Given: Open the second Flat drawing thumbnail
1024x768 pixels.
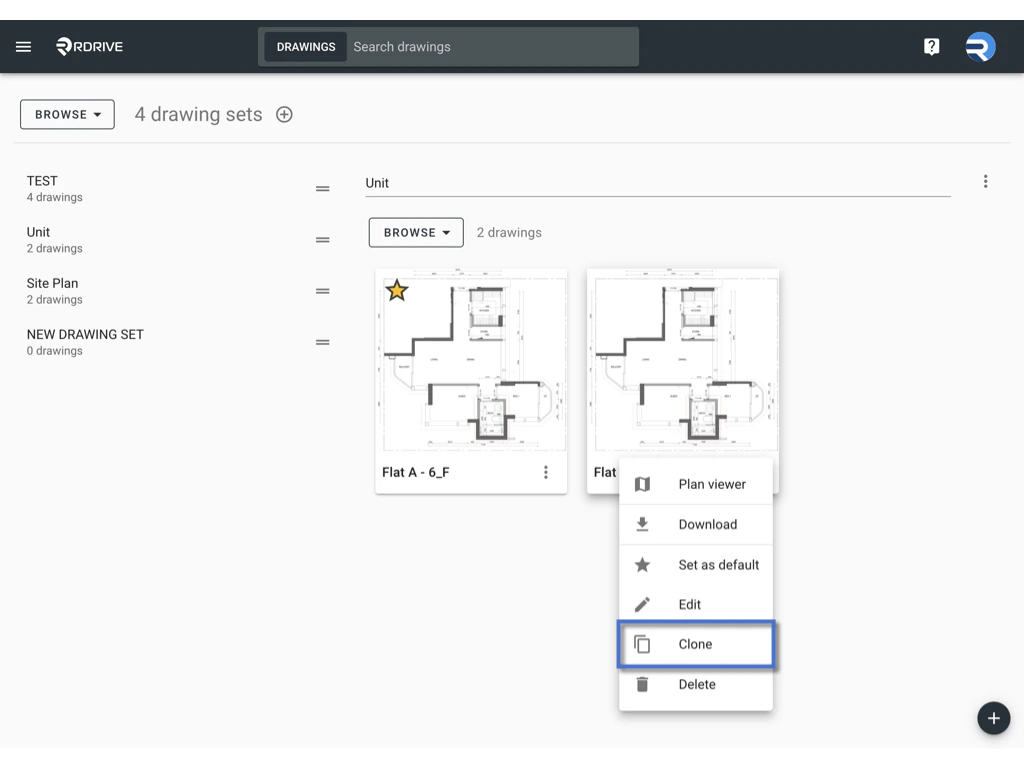Looking at the screenshot, I should [x=682, y=361].
